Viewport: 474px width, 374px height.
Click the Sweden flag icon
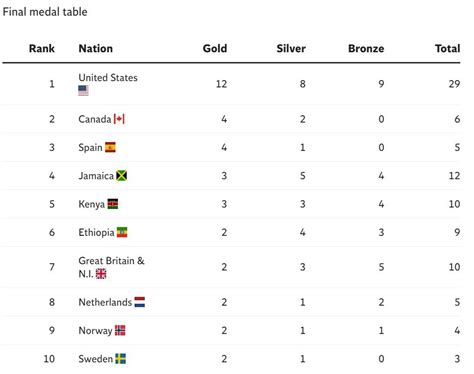tap(121, 359)
